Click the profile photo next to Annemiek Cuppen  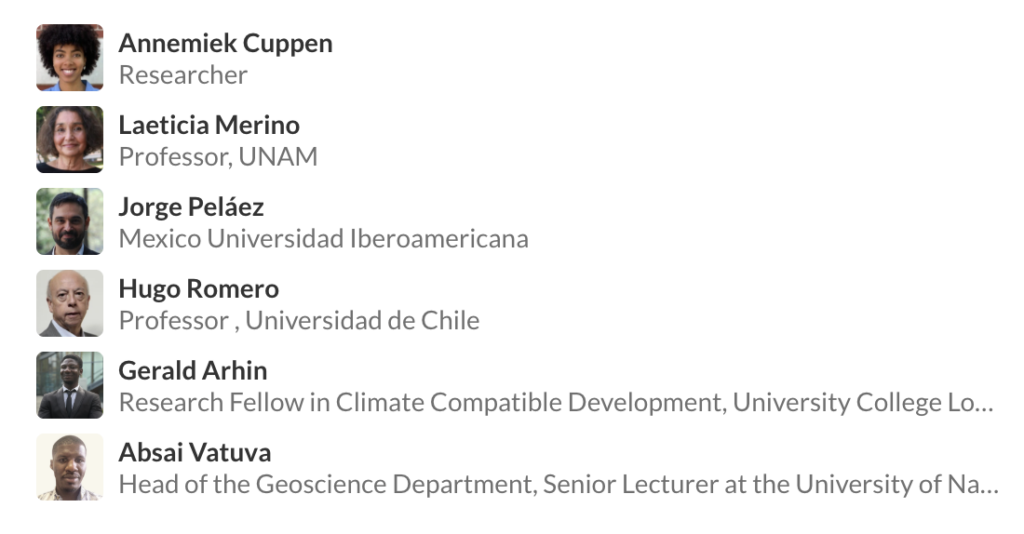(70, 58)
